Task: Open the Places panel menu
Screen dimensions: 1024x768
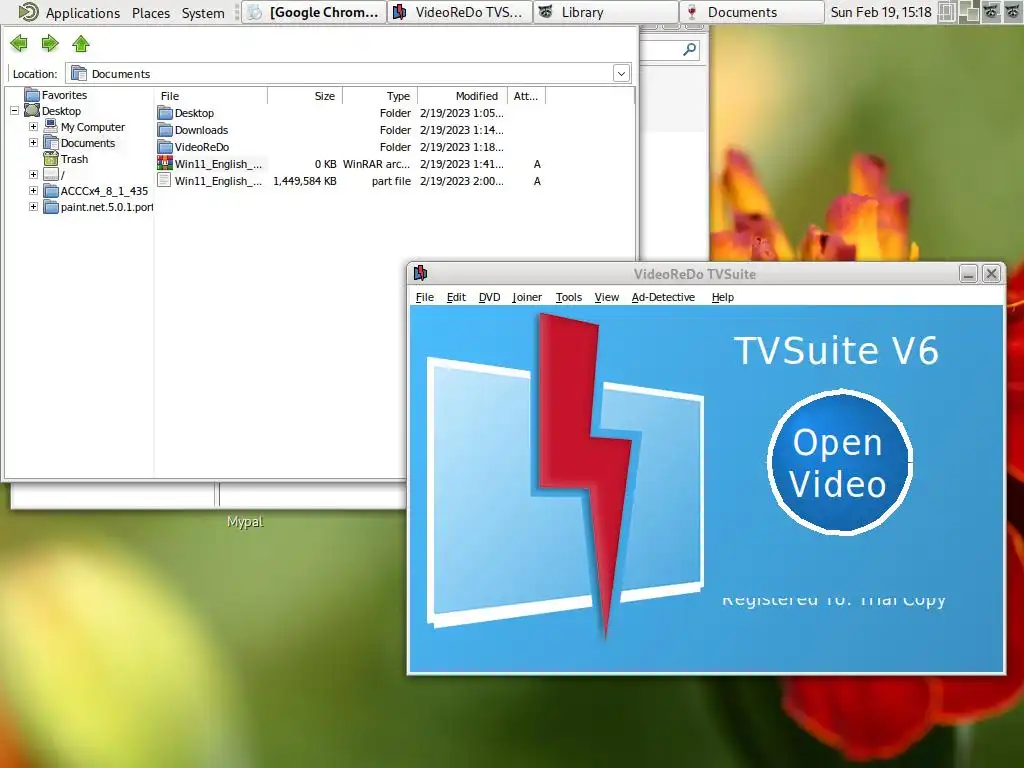Action: coord(151,12)
